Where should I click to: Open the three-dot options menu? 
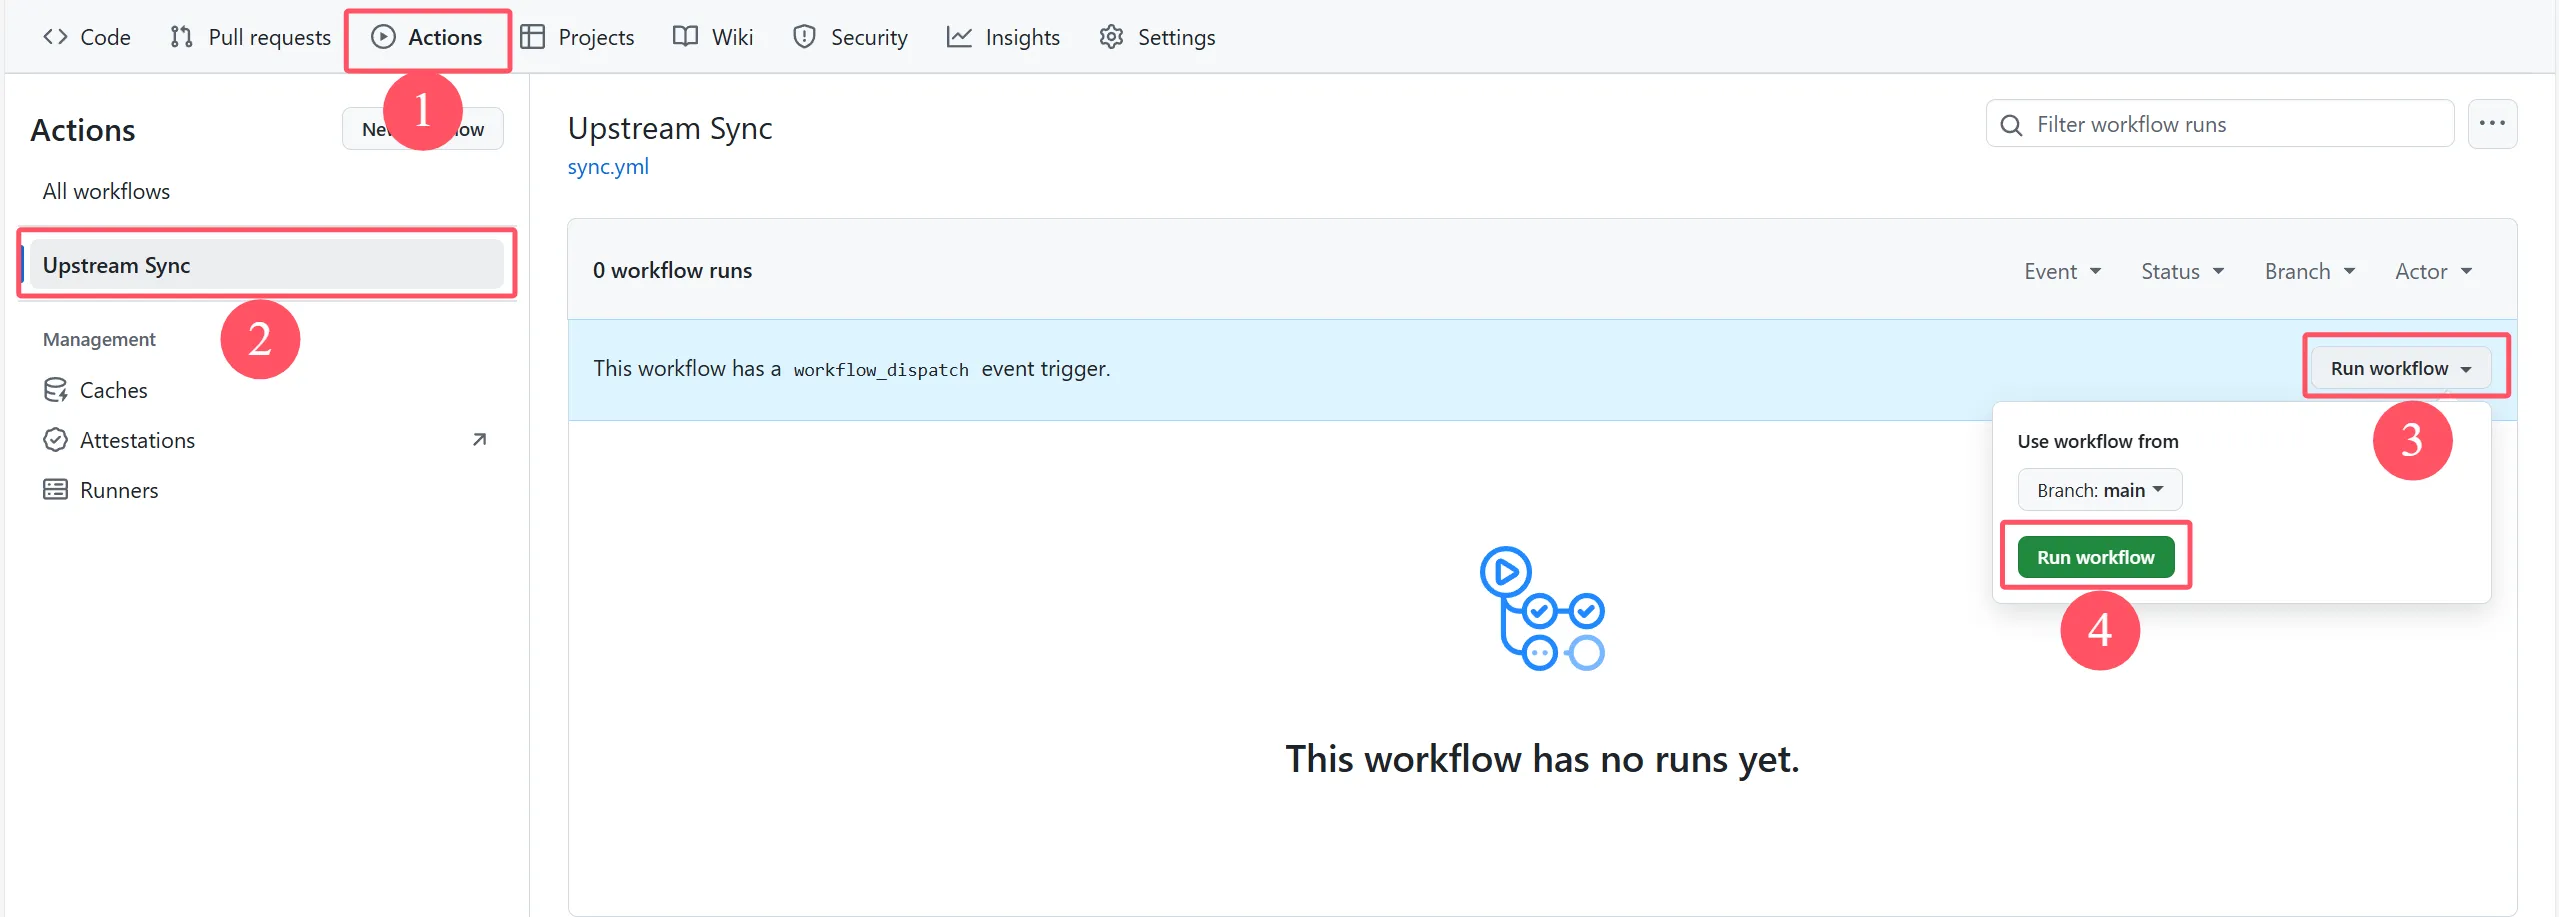click(2492, 124)
